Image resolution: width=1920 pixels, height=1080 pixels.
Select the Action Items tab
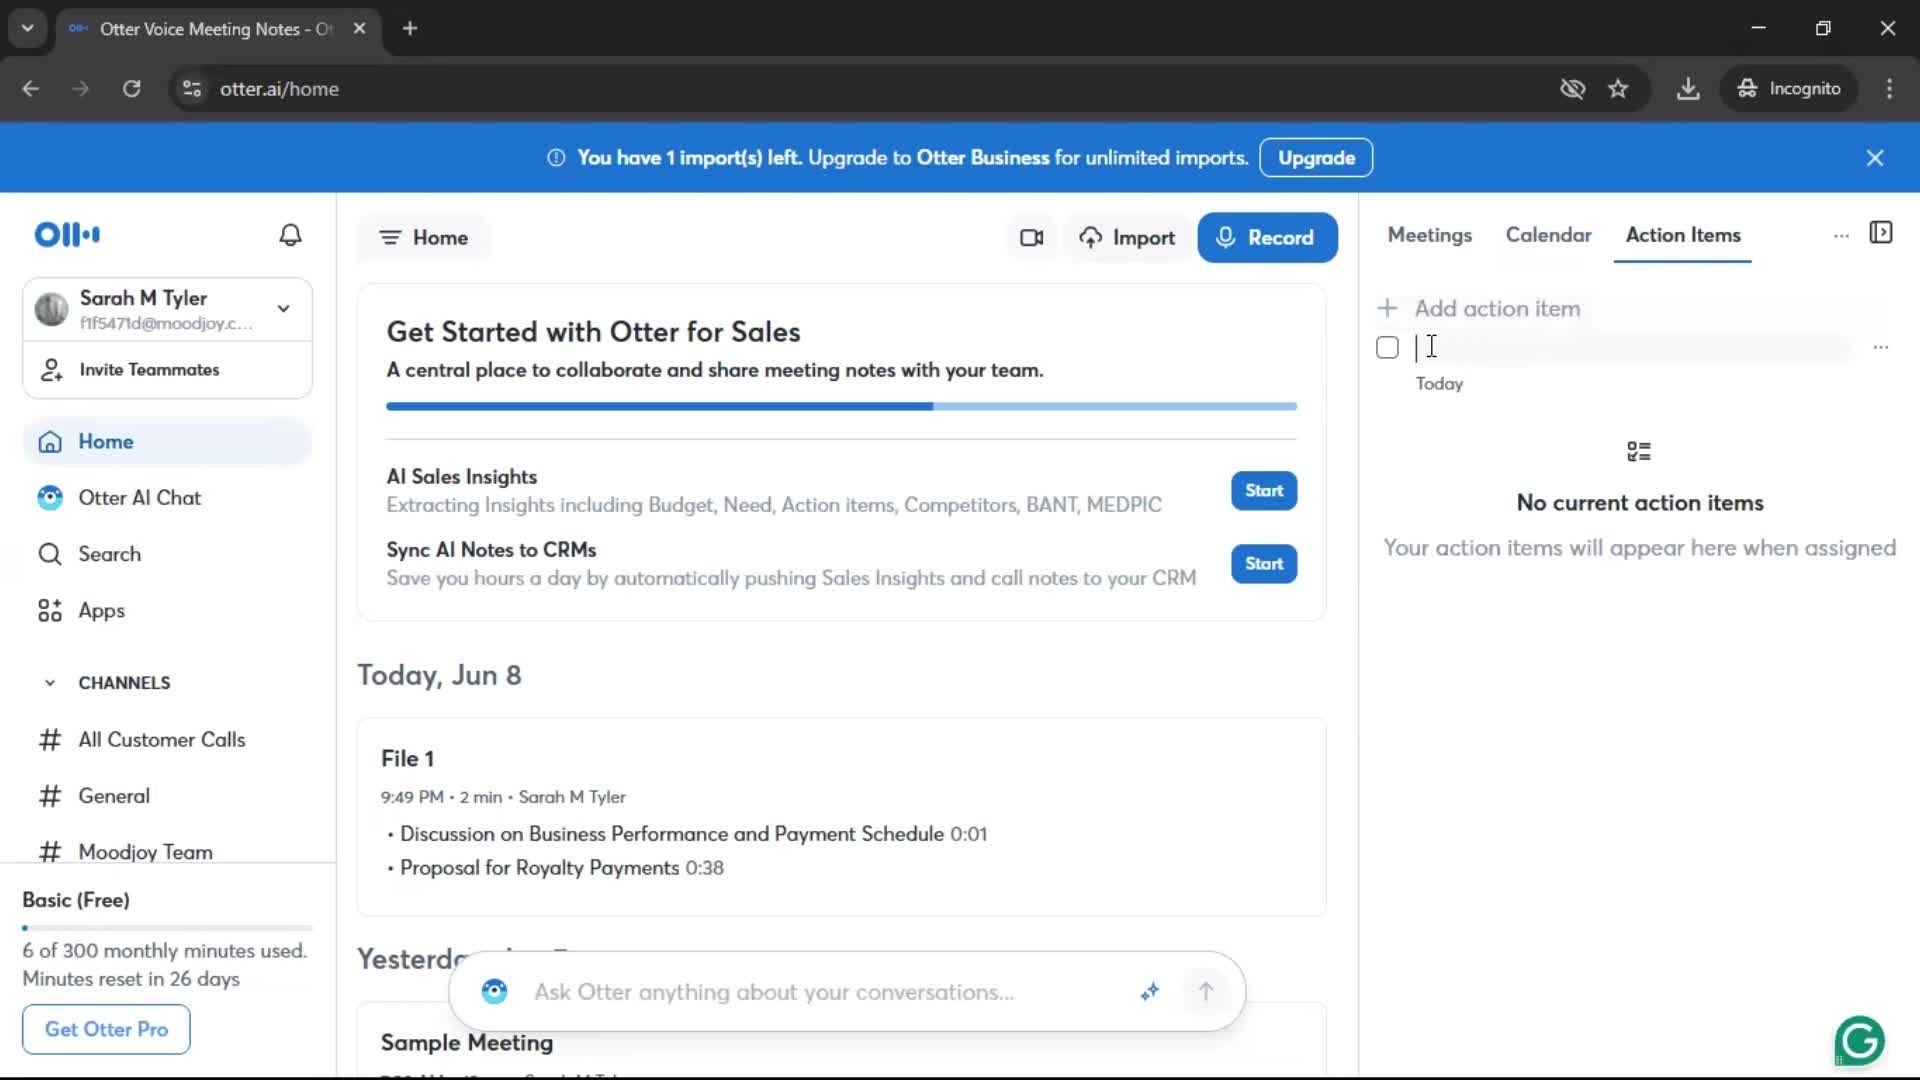click(1682, 235)
